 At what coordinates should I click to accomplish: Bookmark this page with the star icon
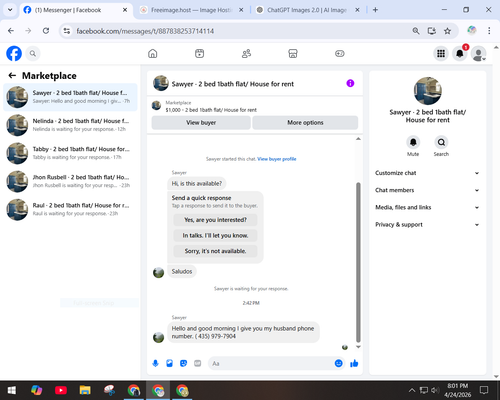coord(447,31)
